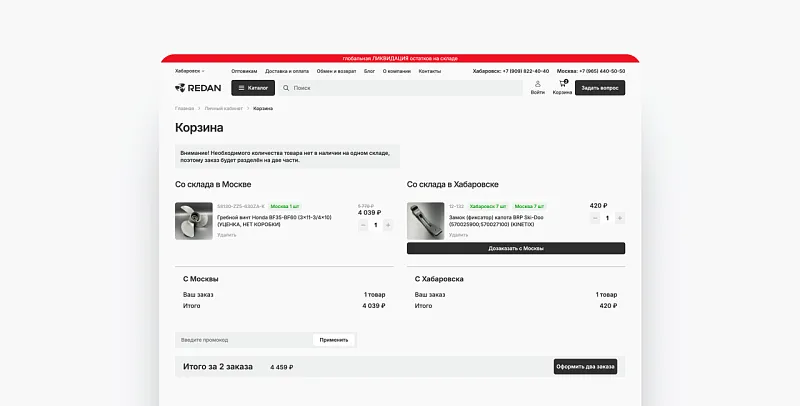Click the search magnifier icon
800x406 pixels.
[286, 88]
